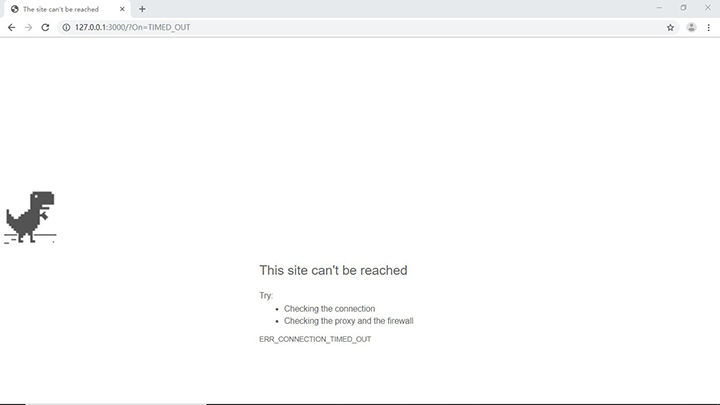Screen dimensions: 720x405
Task: Open the user profile avatar
Action: pos(691,27)
